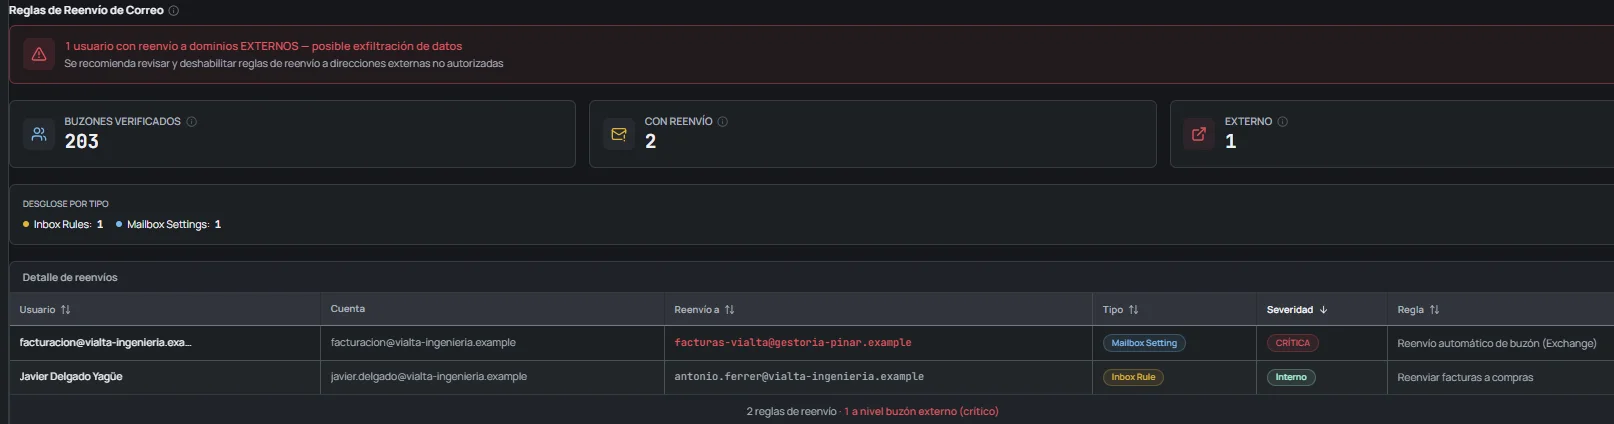Click footer summary 2 reglas de reenvío
Screen dimensions: 1614x424
pyautogui.click(x=791, y=411)
